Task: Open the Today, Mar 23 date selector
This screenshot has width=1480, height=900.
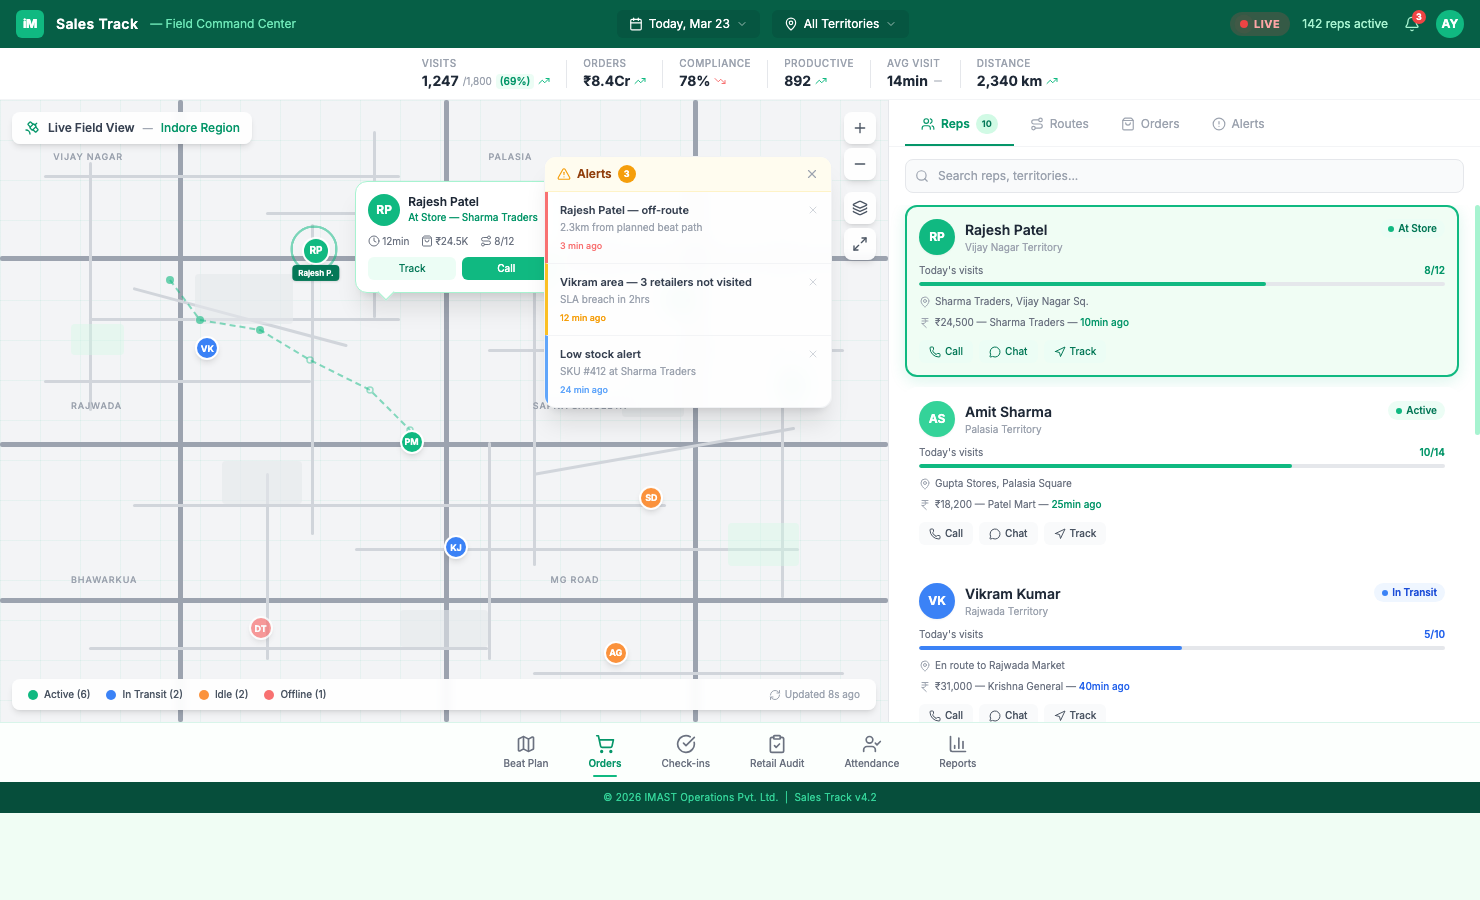Action: (x=688, y=23)
